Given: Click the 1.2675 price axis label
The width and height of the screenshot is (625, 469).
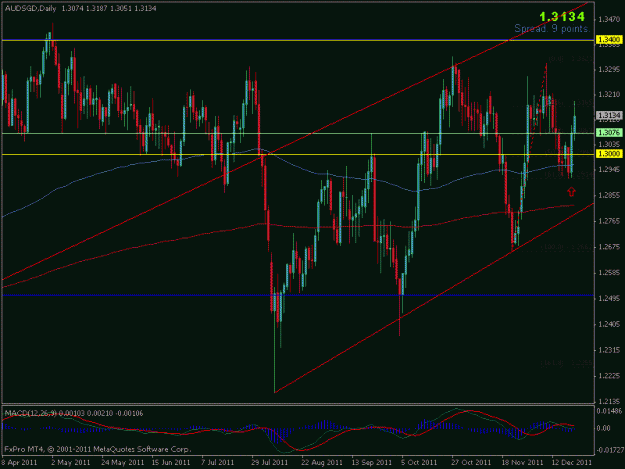Looking at the screenshot, I should [x=609, y=247].
